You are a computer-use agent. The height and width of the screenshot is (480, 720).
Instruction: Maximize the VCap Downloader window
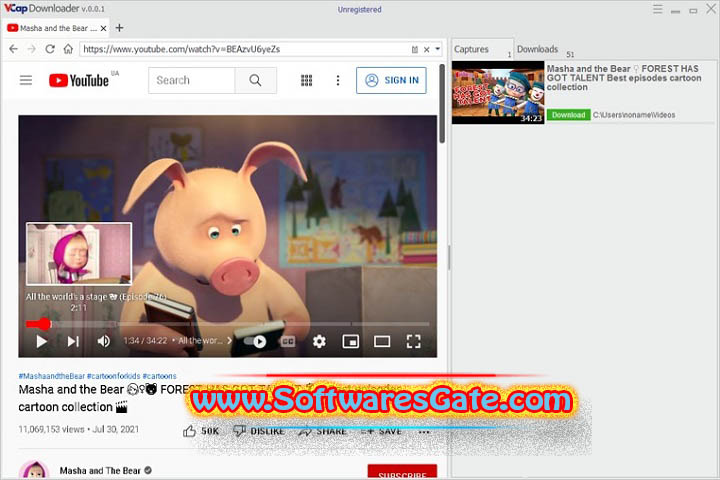pyautogui.click(x=693, y=10)
